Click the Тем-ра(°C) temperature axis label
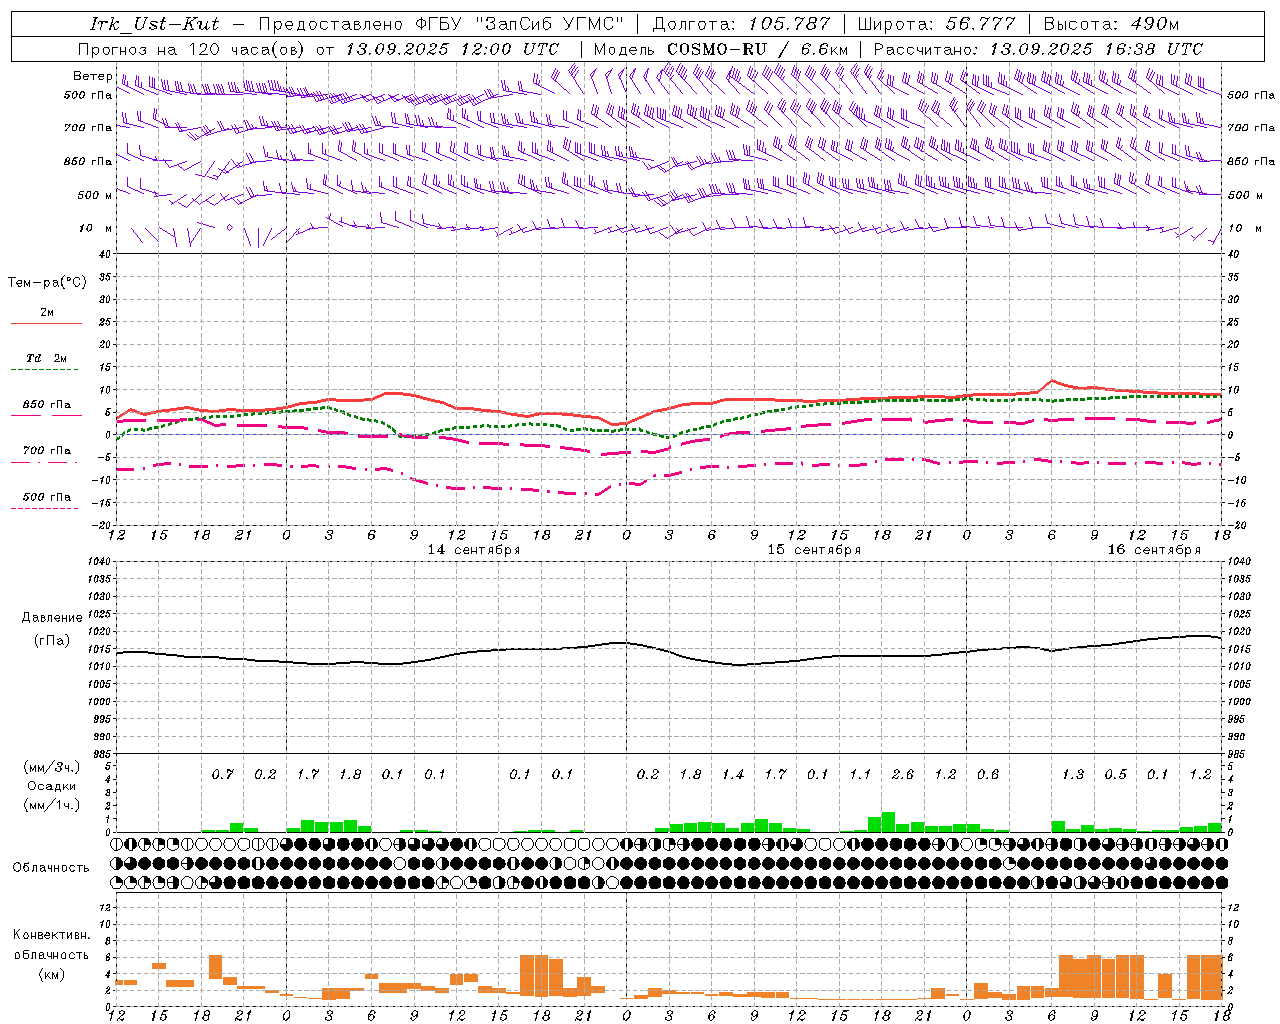Image resolution: width=1280 pixels, height=1024 pixels. coord(47,283)
